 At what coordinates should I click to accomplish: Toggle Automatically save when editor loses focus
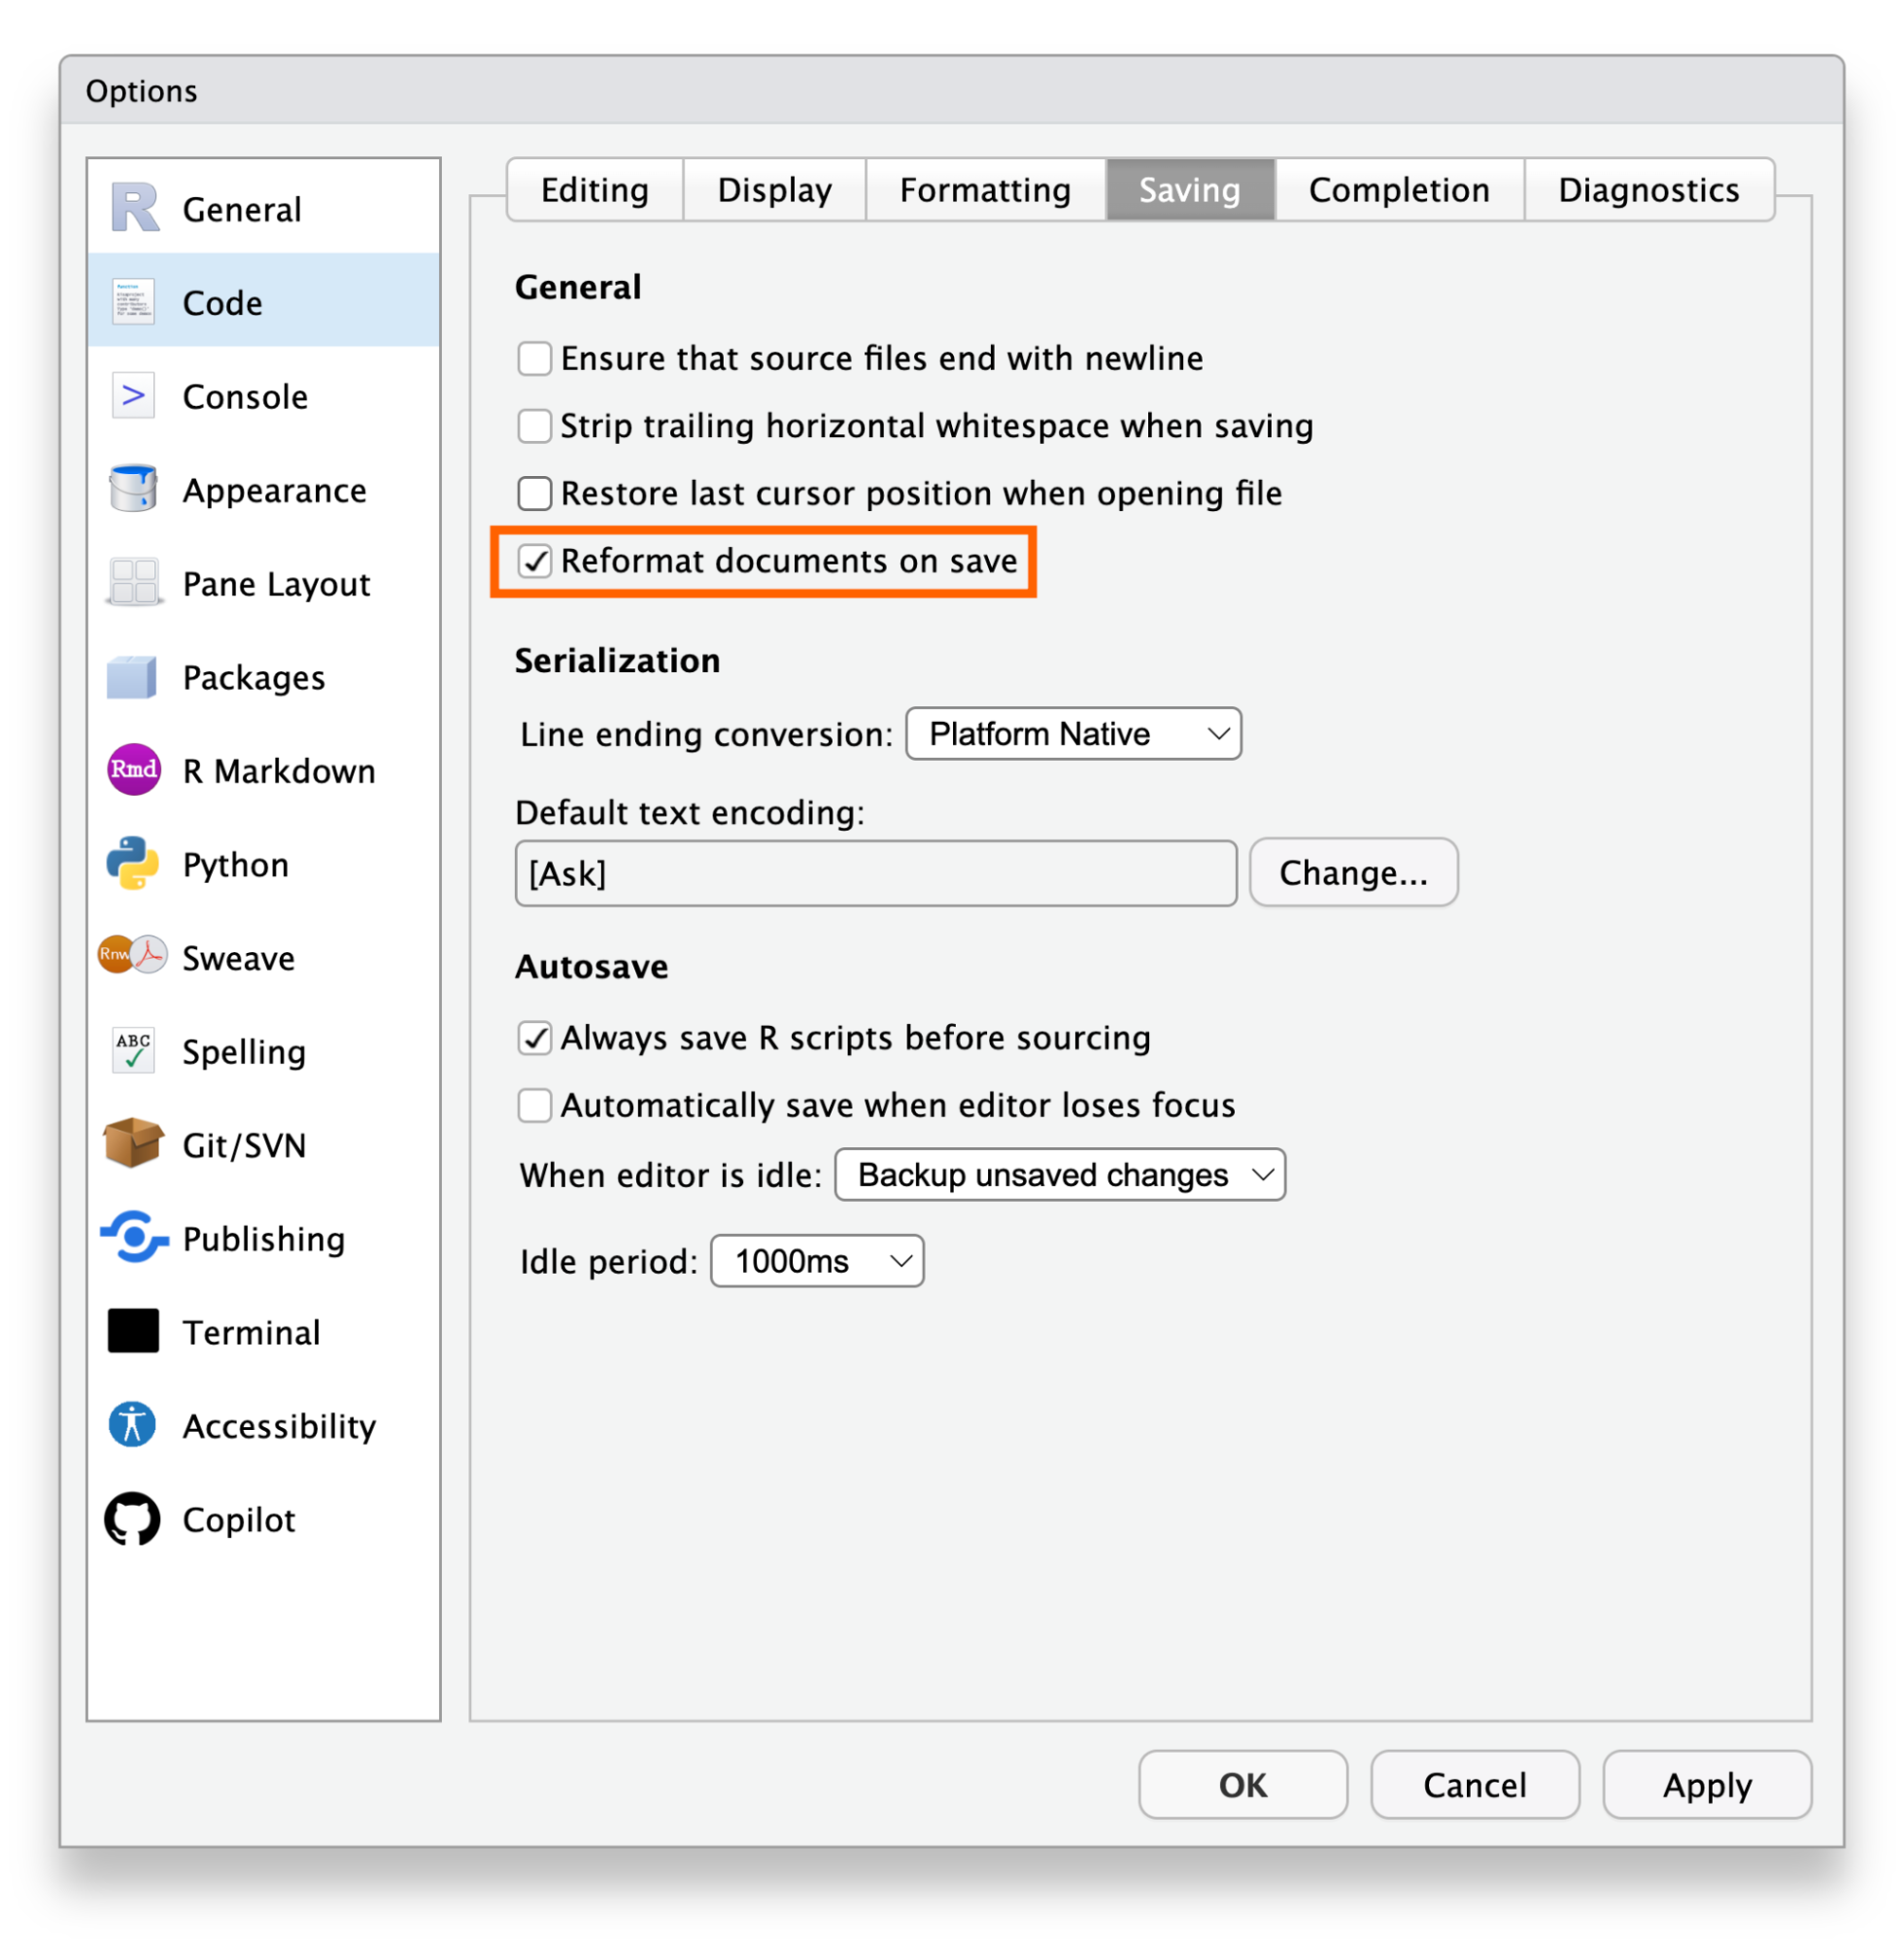tap(535, 1105)
